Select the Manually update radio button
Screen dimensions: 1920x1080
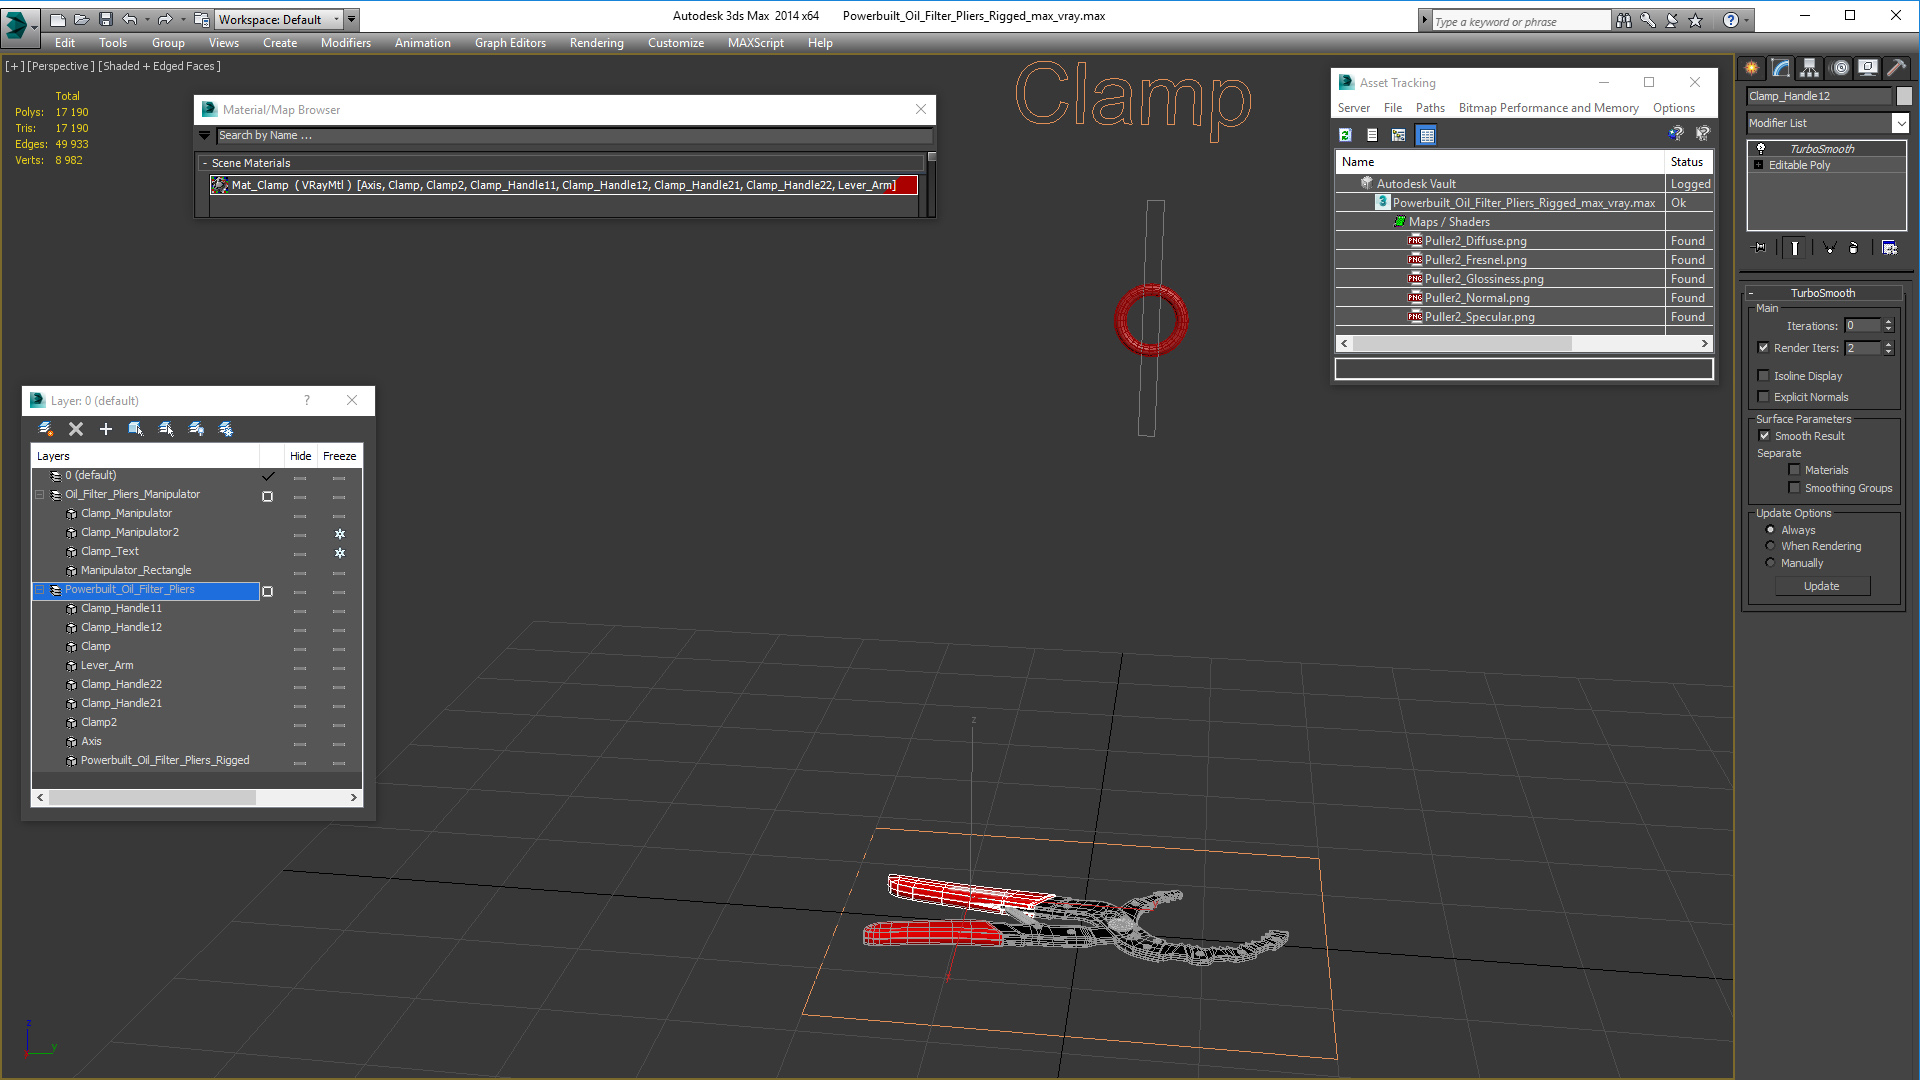pyautogui.click(x=1771, y=563)
